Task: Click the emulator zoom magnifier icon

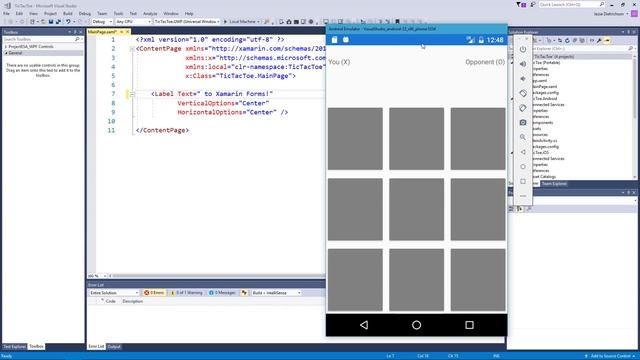Action: 523,137
